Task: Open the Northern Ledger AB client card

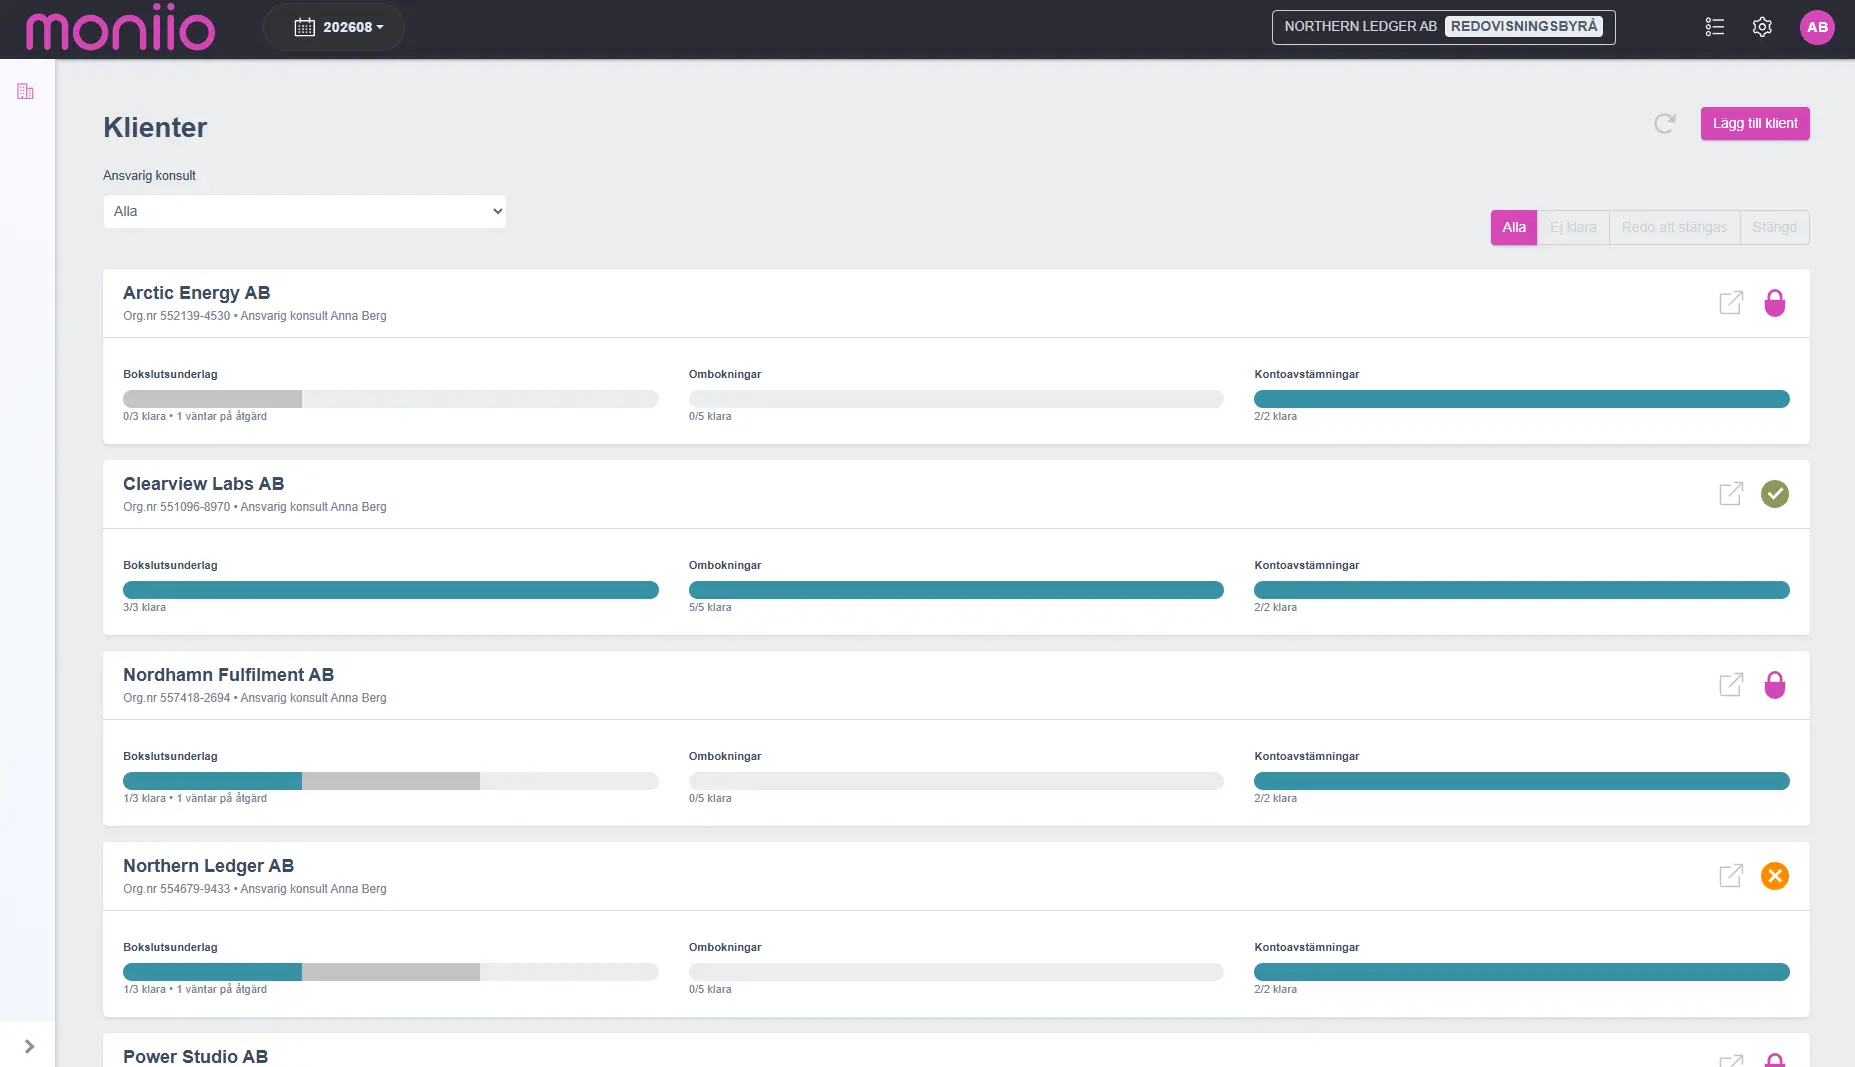Action: coord(208,866)
